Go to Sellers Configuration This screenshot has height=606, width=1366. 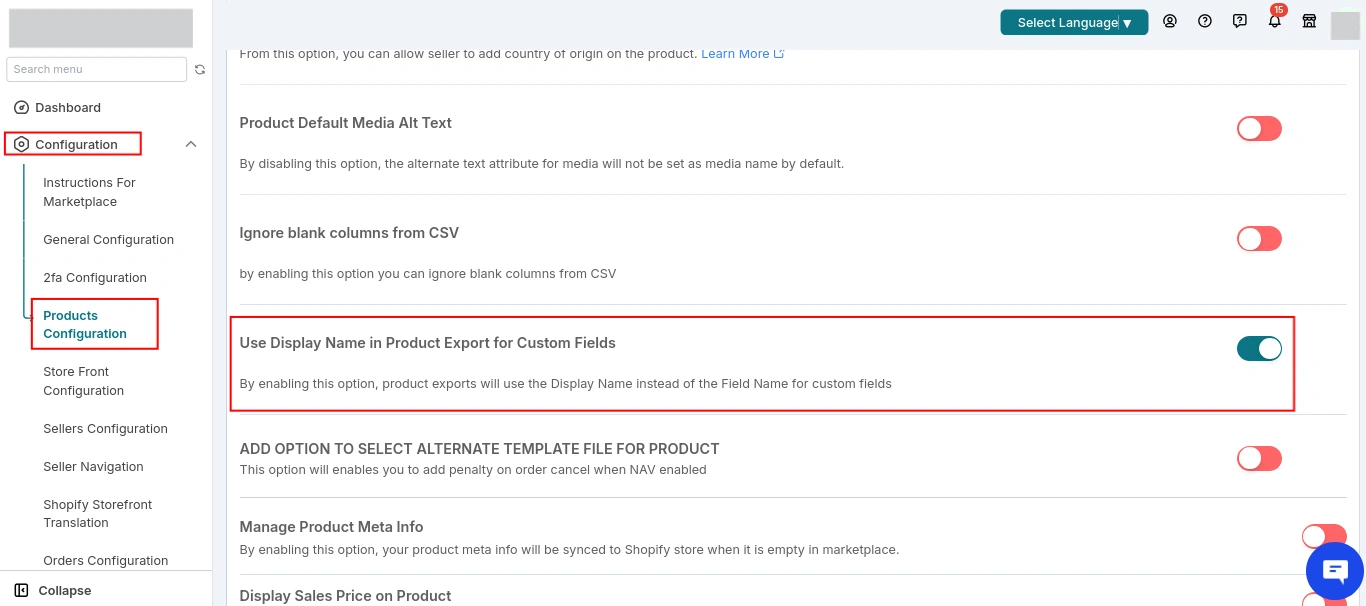pyautogui.click(x=105, y=428)
